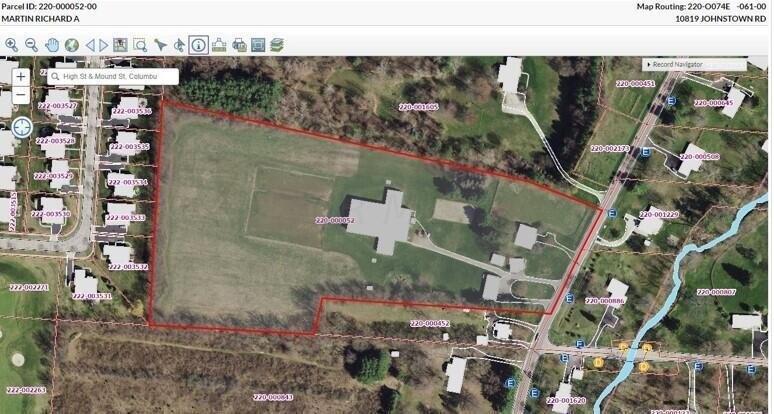
Task: Click the identify info tool
Action: click(x=198, y=45)
